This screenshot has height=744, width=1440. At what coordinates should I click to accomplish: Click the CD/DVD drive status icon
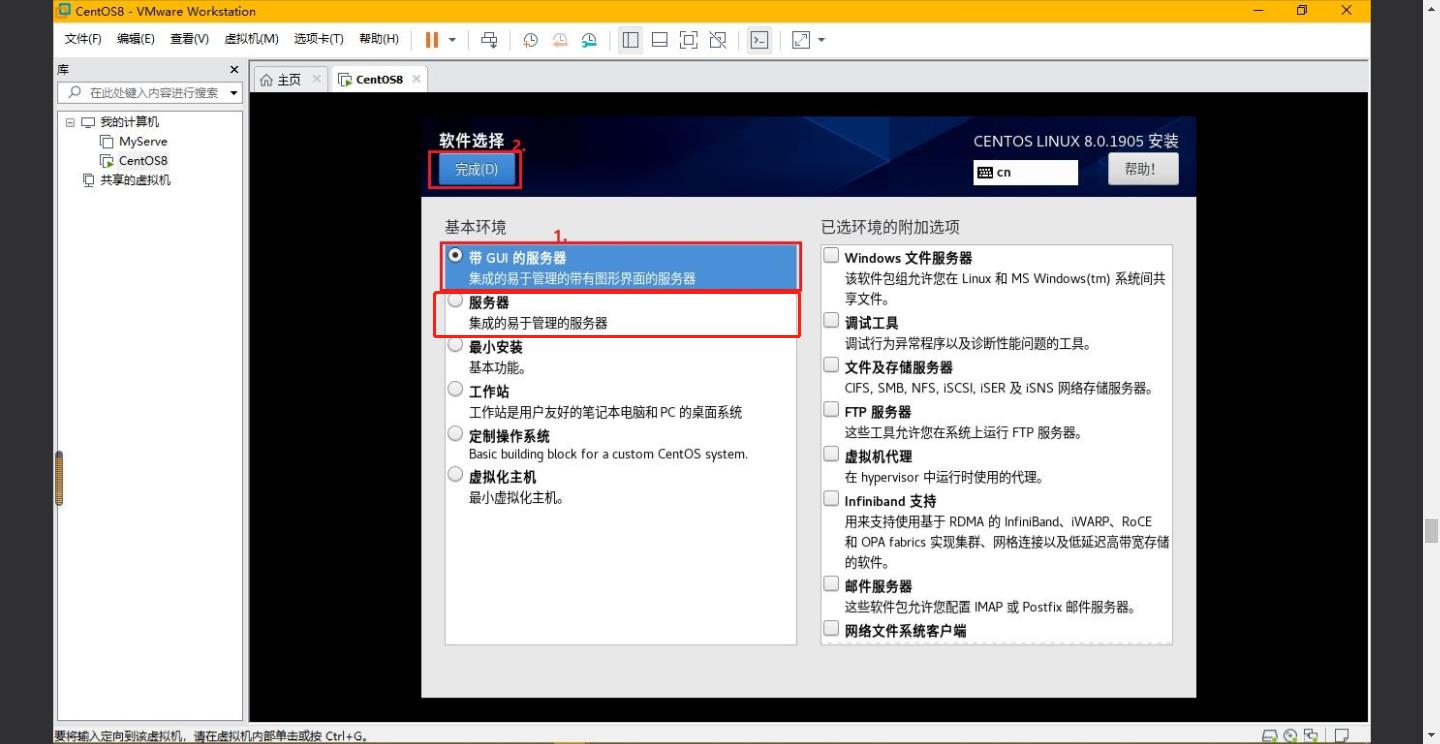tap(1290, 736)
